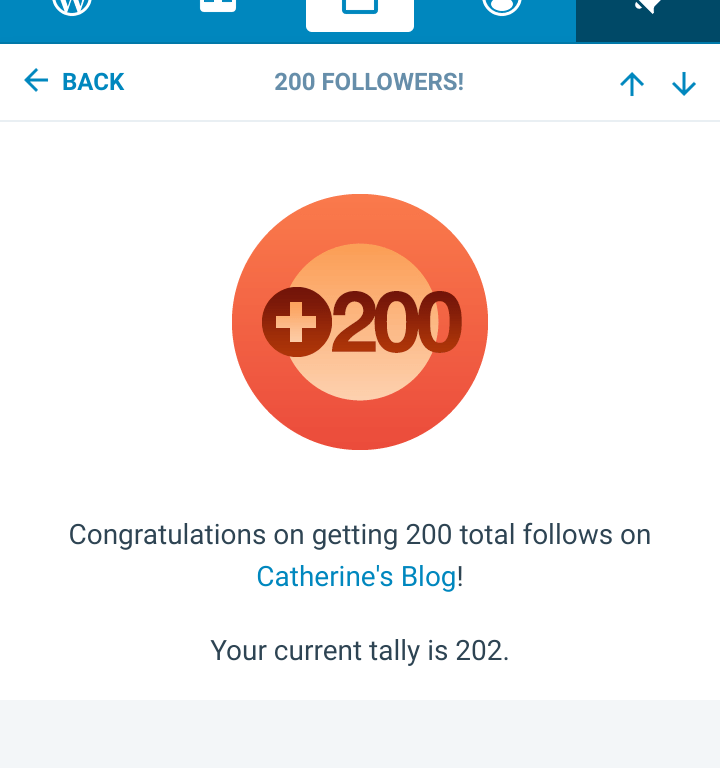The image size is (720, 768).
Task: Tap the white center tab button
Action: click(360, 12)
